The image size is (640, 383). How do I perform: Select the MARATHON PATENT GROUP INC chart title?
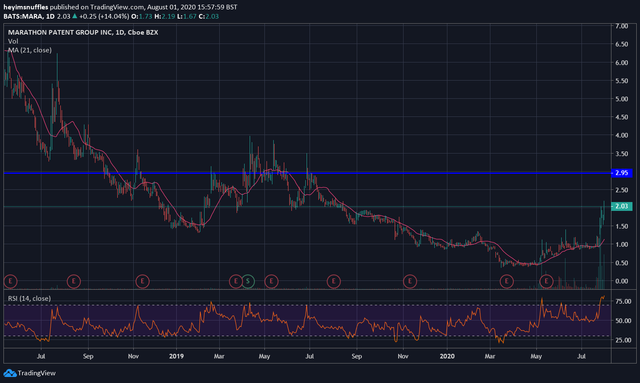[83, 32]
